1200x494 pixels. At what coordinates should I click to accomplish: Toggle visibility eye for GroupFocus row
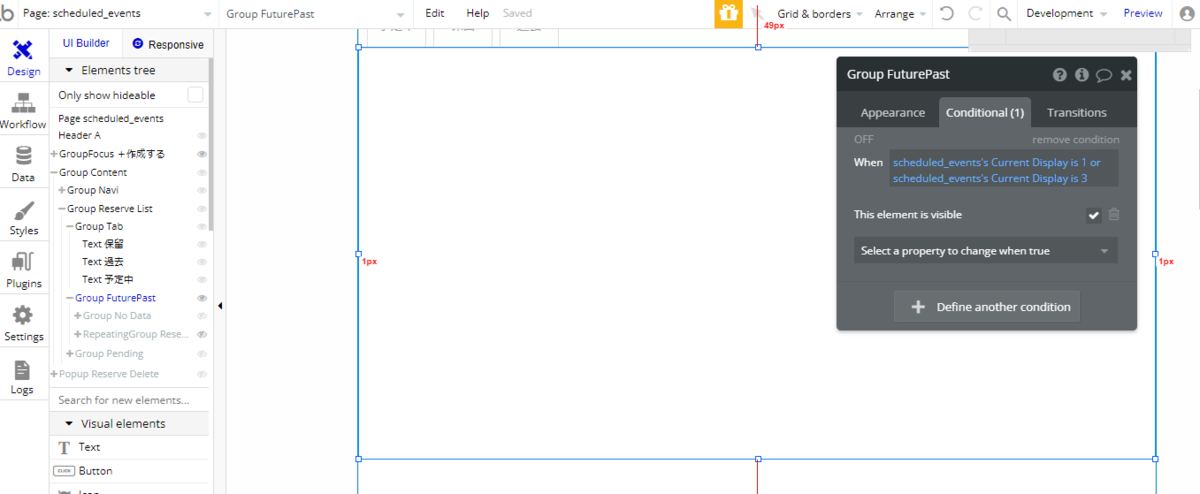202,154
